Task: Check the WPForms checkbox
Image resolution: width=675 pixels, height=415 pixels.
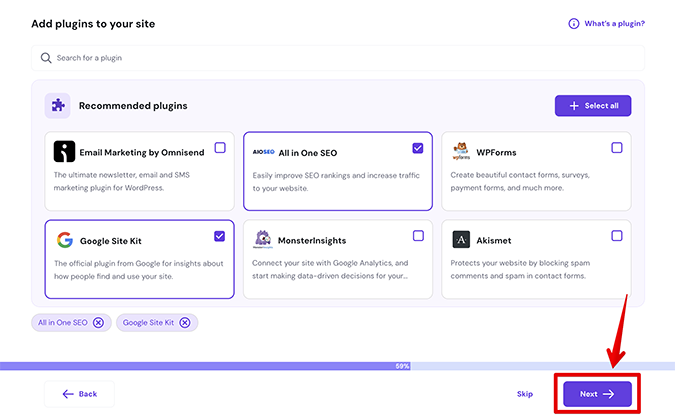Action: coord(617,148)
